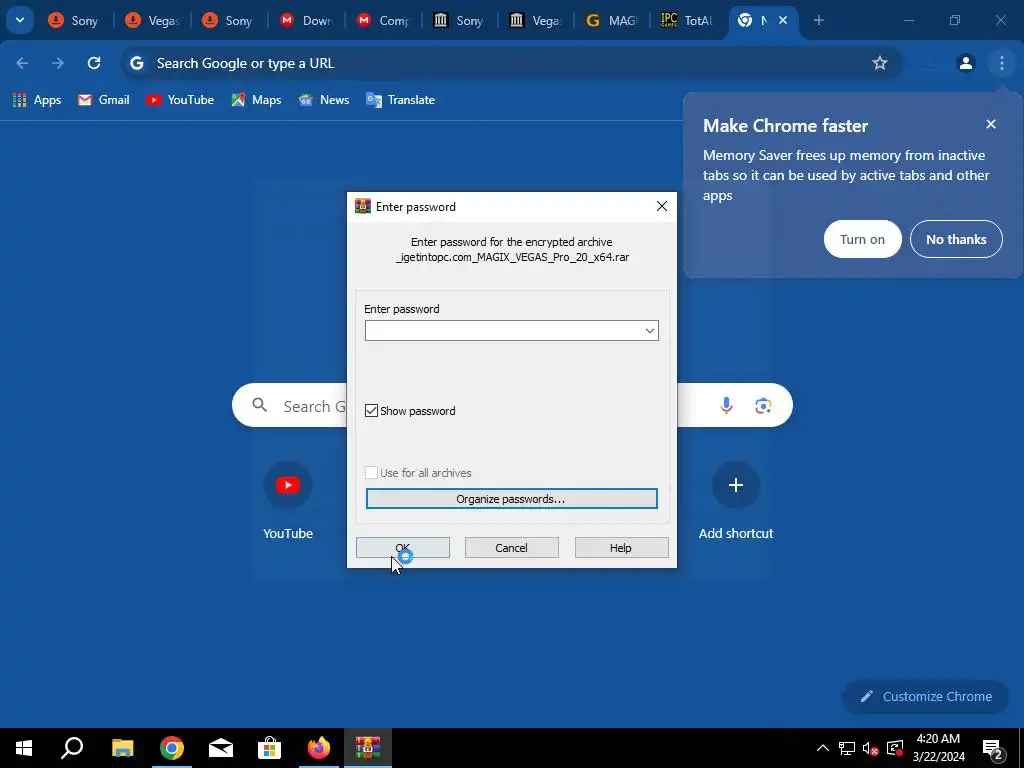1024x768 pixels.
Task: Switch to the TotAl IPC tab
Action: coord(687,20)
